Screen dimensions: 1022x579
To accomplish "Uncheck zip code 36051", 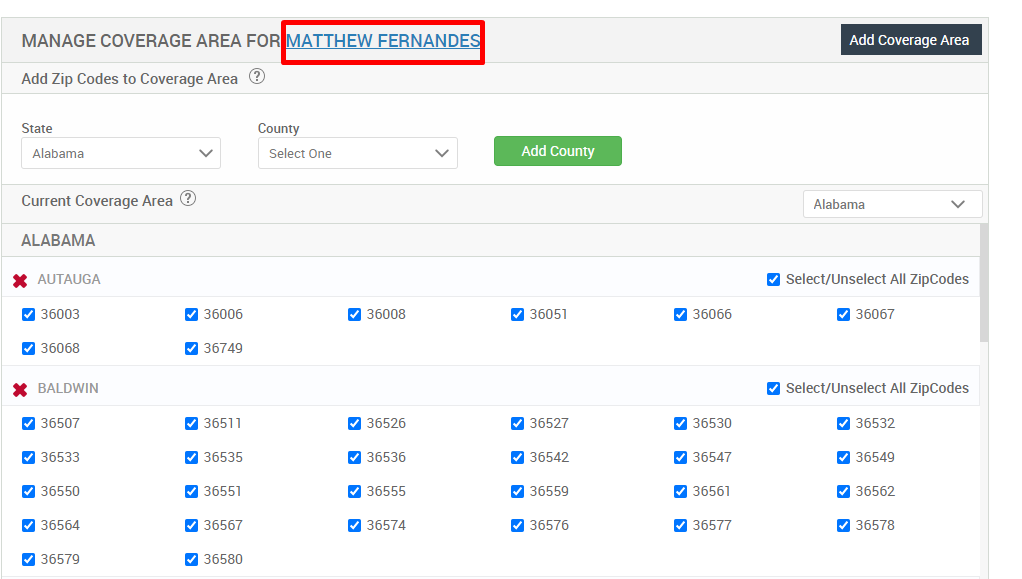I will [517, 313].
